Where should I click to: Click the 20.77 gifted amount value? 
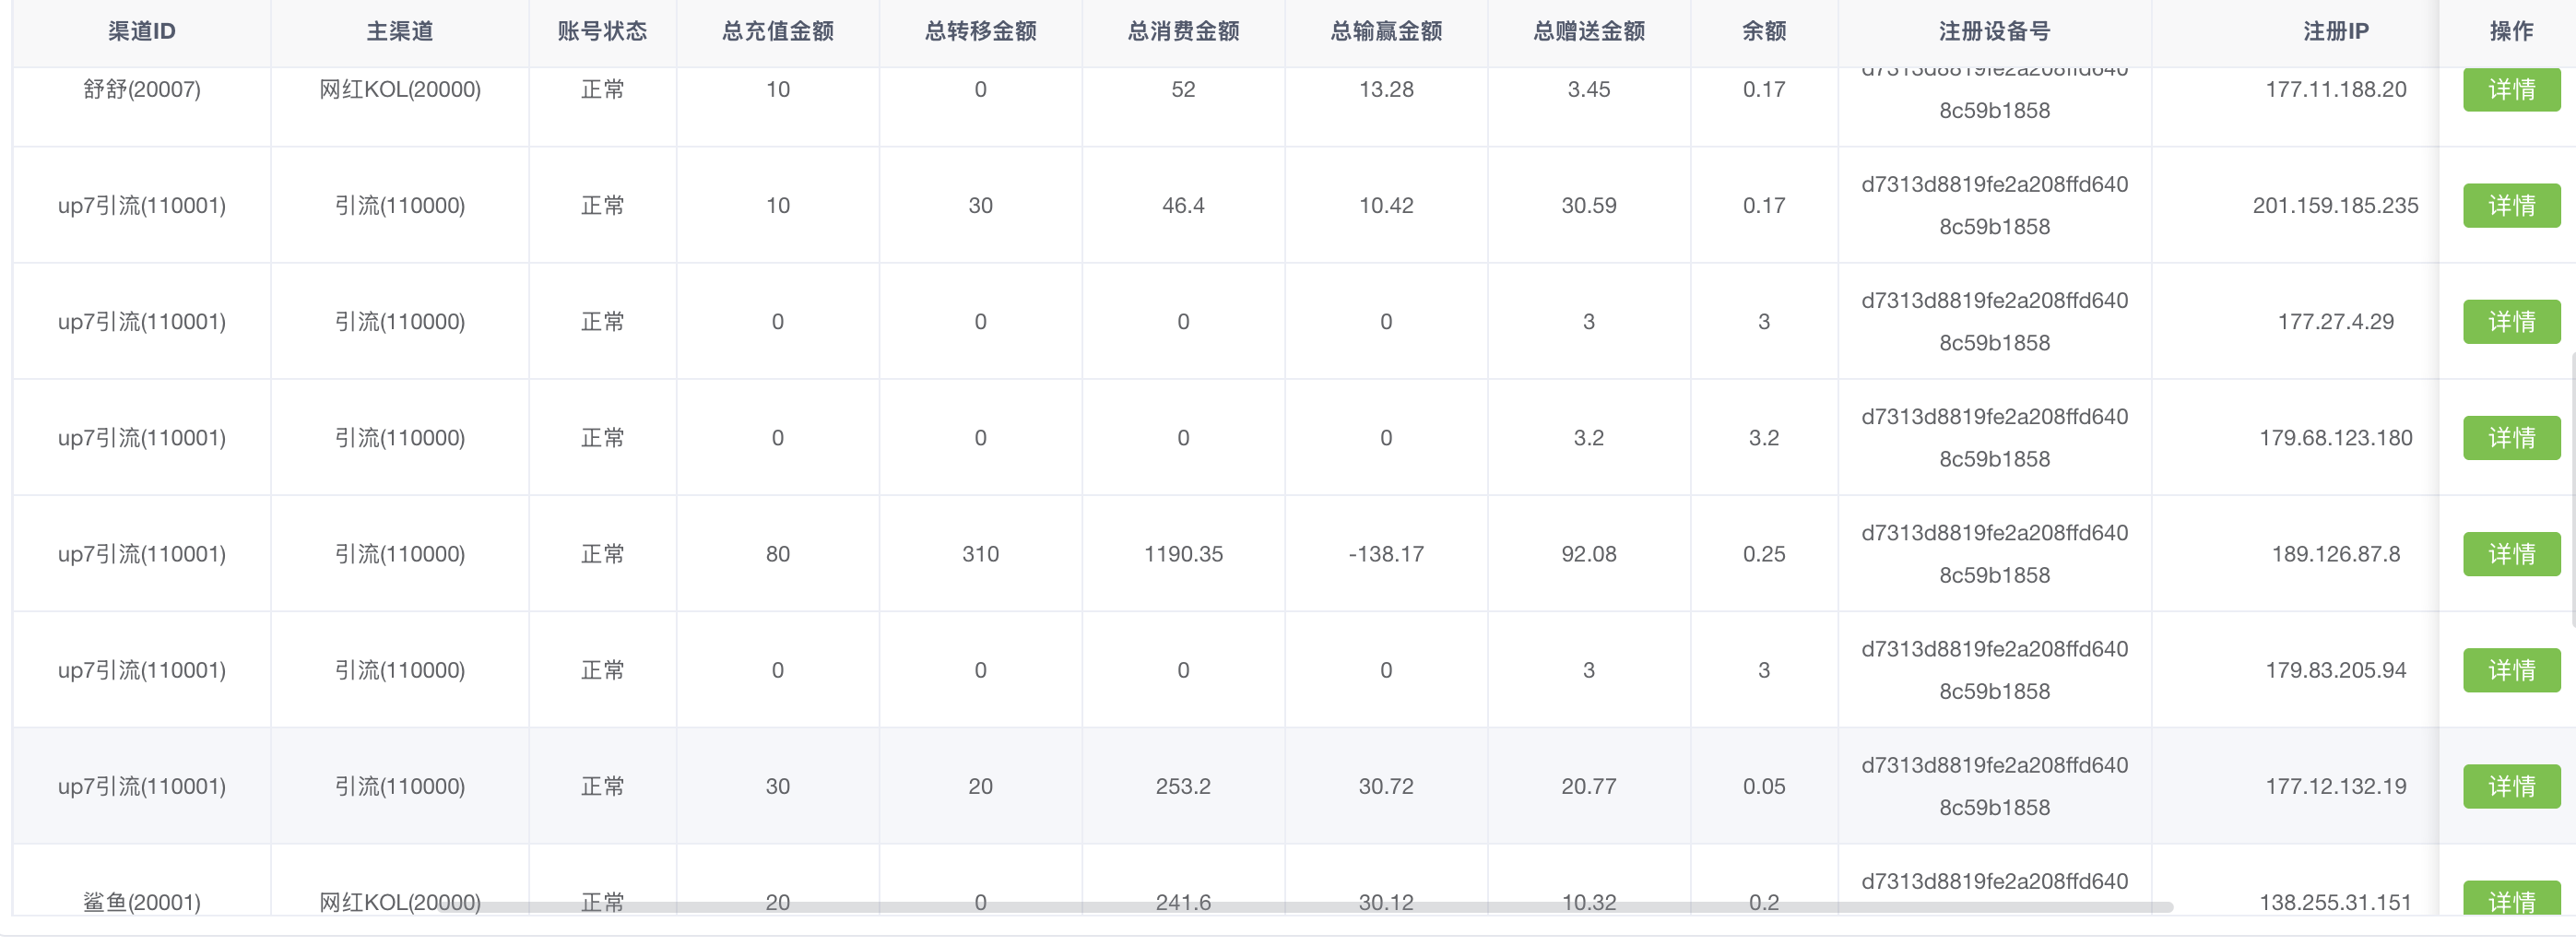[1589, 785]
